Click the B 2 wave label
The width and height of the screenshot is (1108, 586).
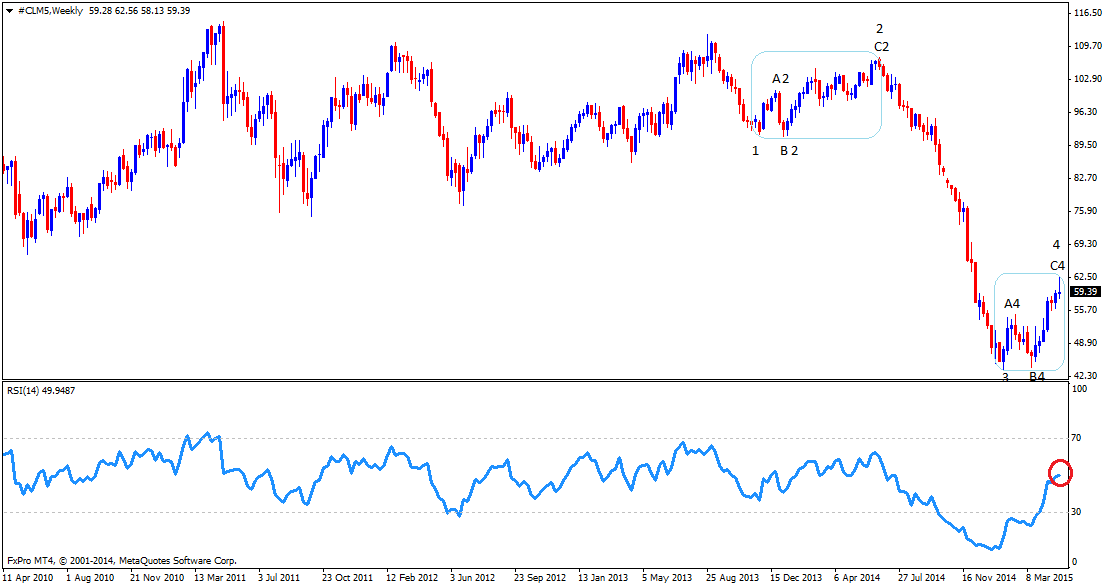789,150
